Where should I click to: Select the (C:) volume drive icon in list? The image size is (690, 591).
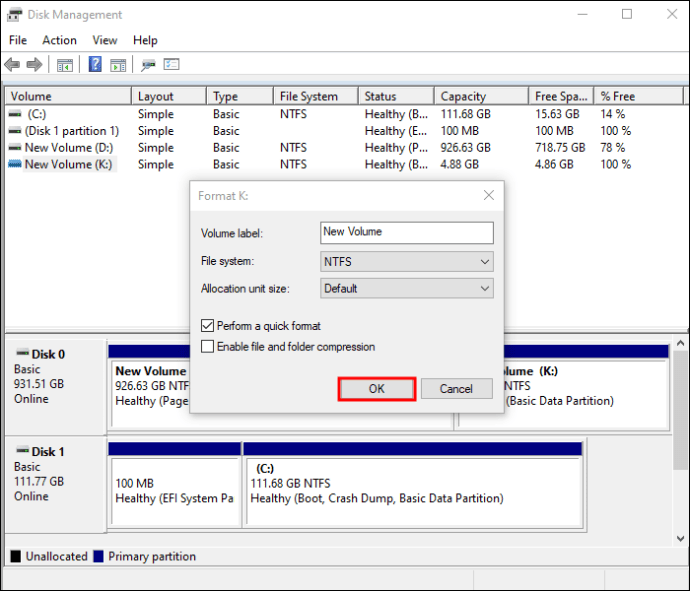(15, 114)
